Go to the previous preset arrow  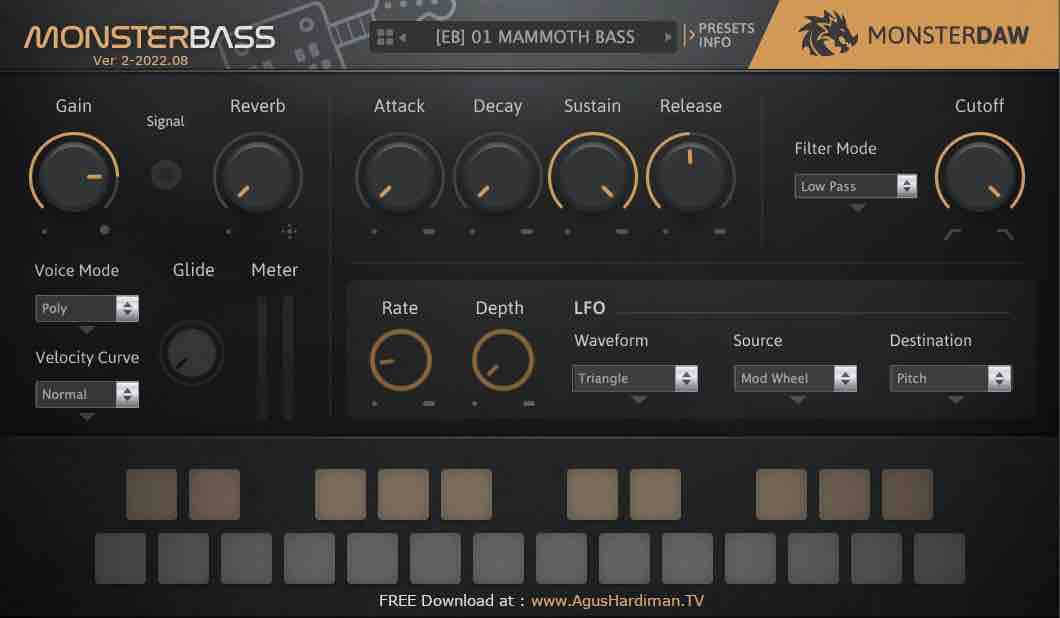pos(403,38)
